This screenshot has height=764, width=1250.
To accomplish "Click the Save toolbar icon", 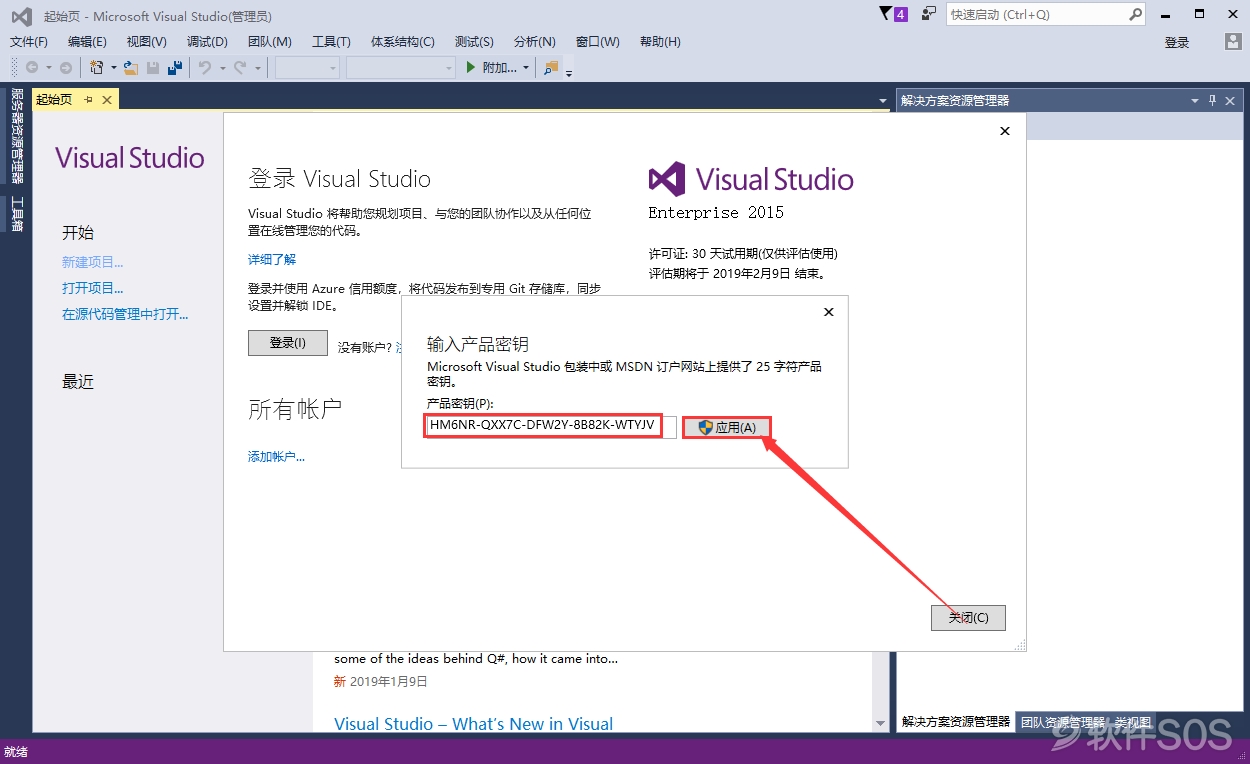I will click(x=153, y=68).
